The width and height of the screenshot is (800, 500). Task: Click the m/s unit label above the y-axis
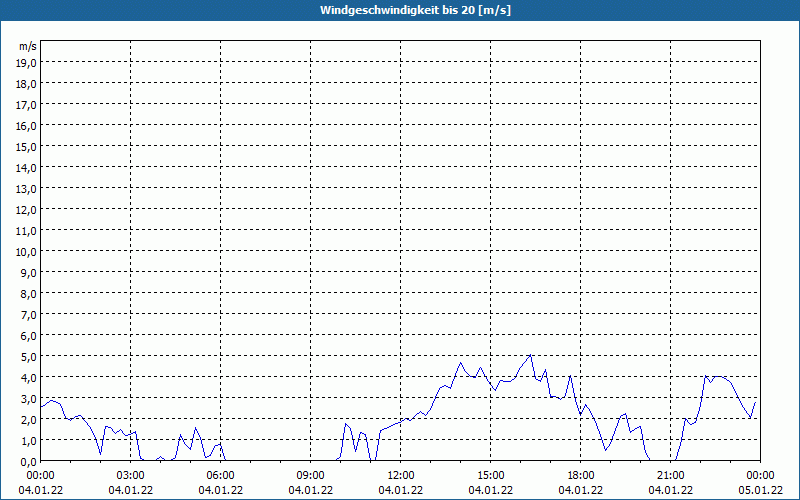[x=27, y=46]
